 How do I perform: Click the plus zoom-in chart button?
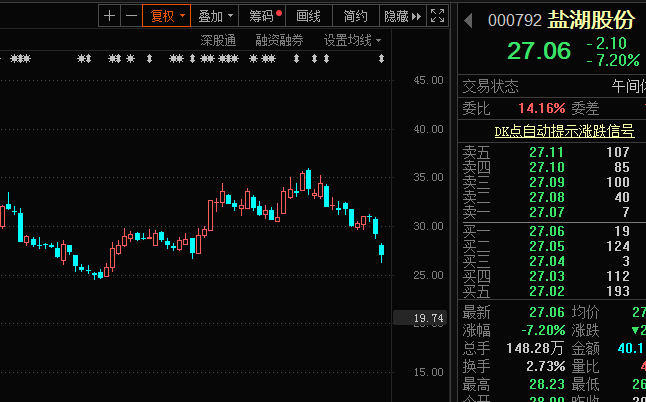coord(109,16)
